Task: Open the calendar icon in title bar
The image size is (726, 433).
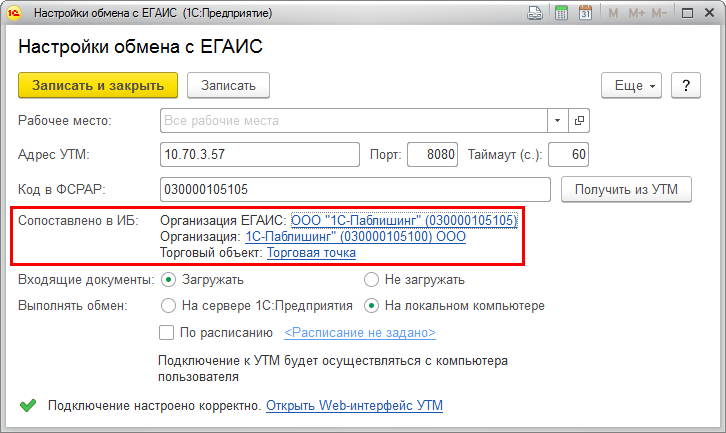Action: click(585, 13)
